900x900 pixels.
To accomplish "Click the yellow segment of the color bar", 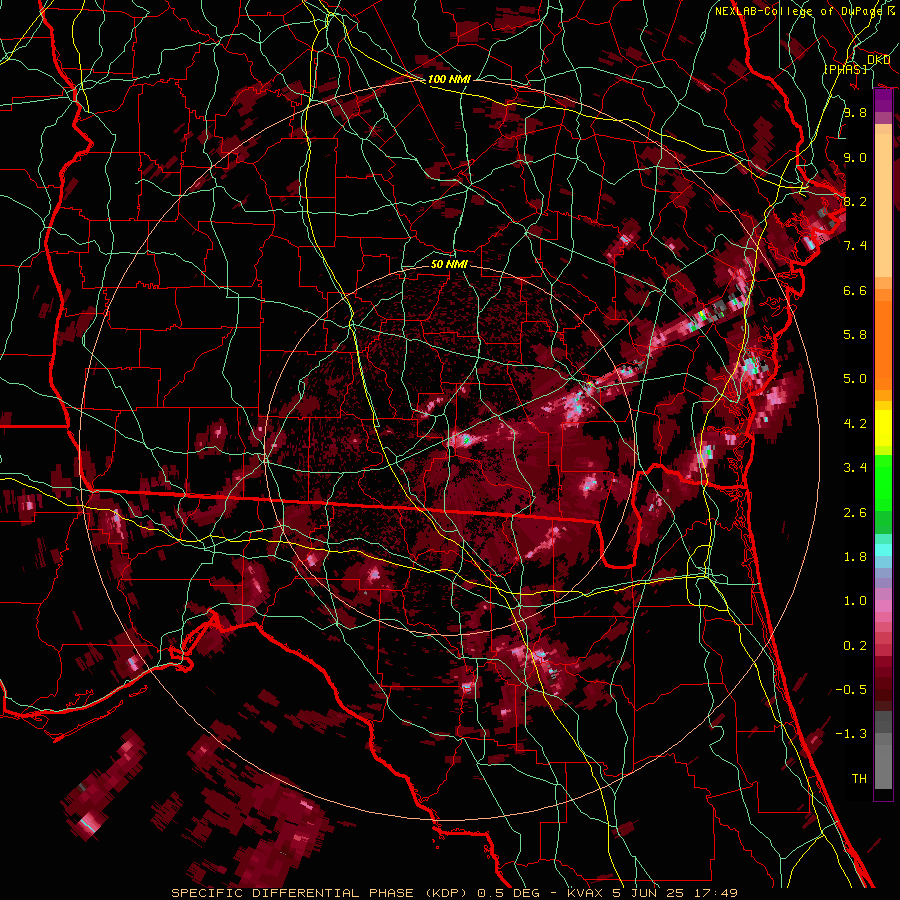I will coord(883,428).
